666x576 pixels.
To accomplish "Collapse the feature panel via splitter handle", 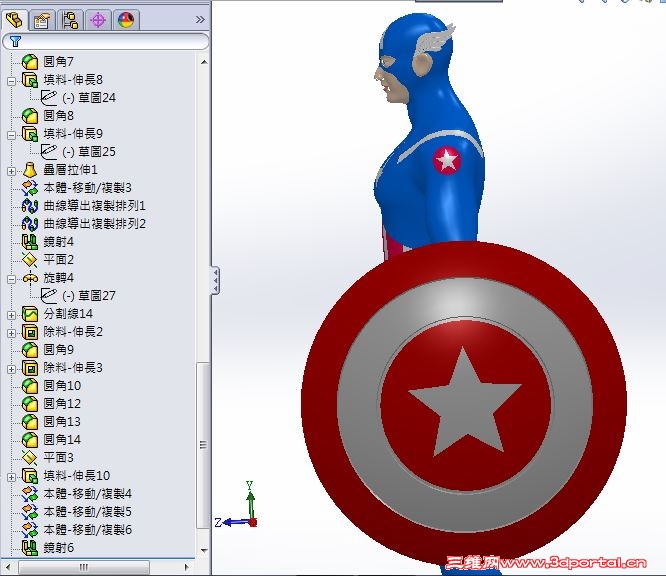I will coord(216,280).
